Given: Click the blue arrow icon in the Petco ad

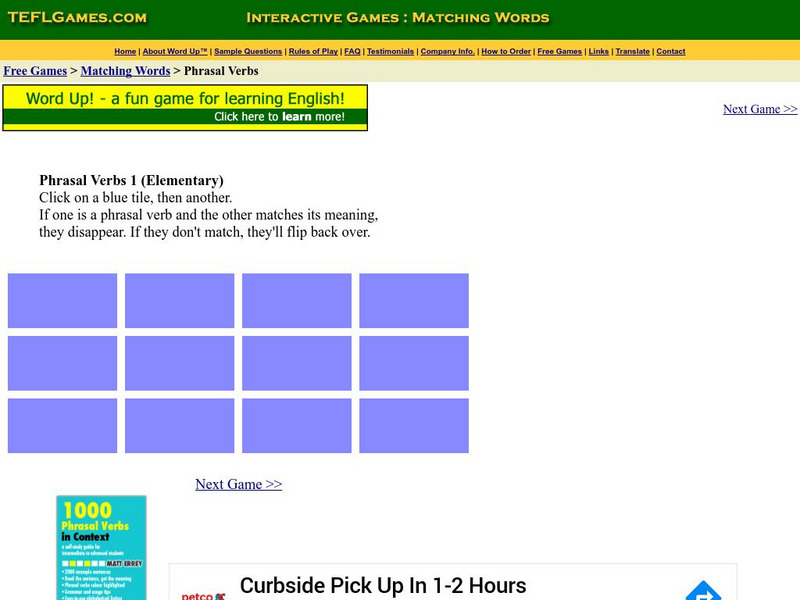Looking at the screenshot, I should pyautogui.click(x=706, y=593).
